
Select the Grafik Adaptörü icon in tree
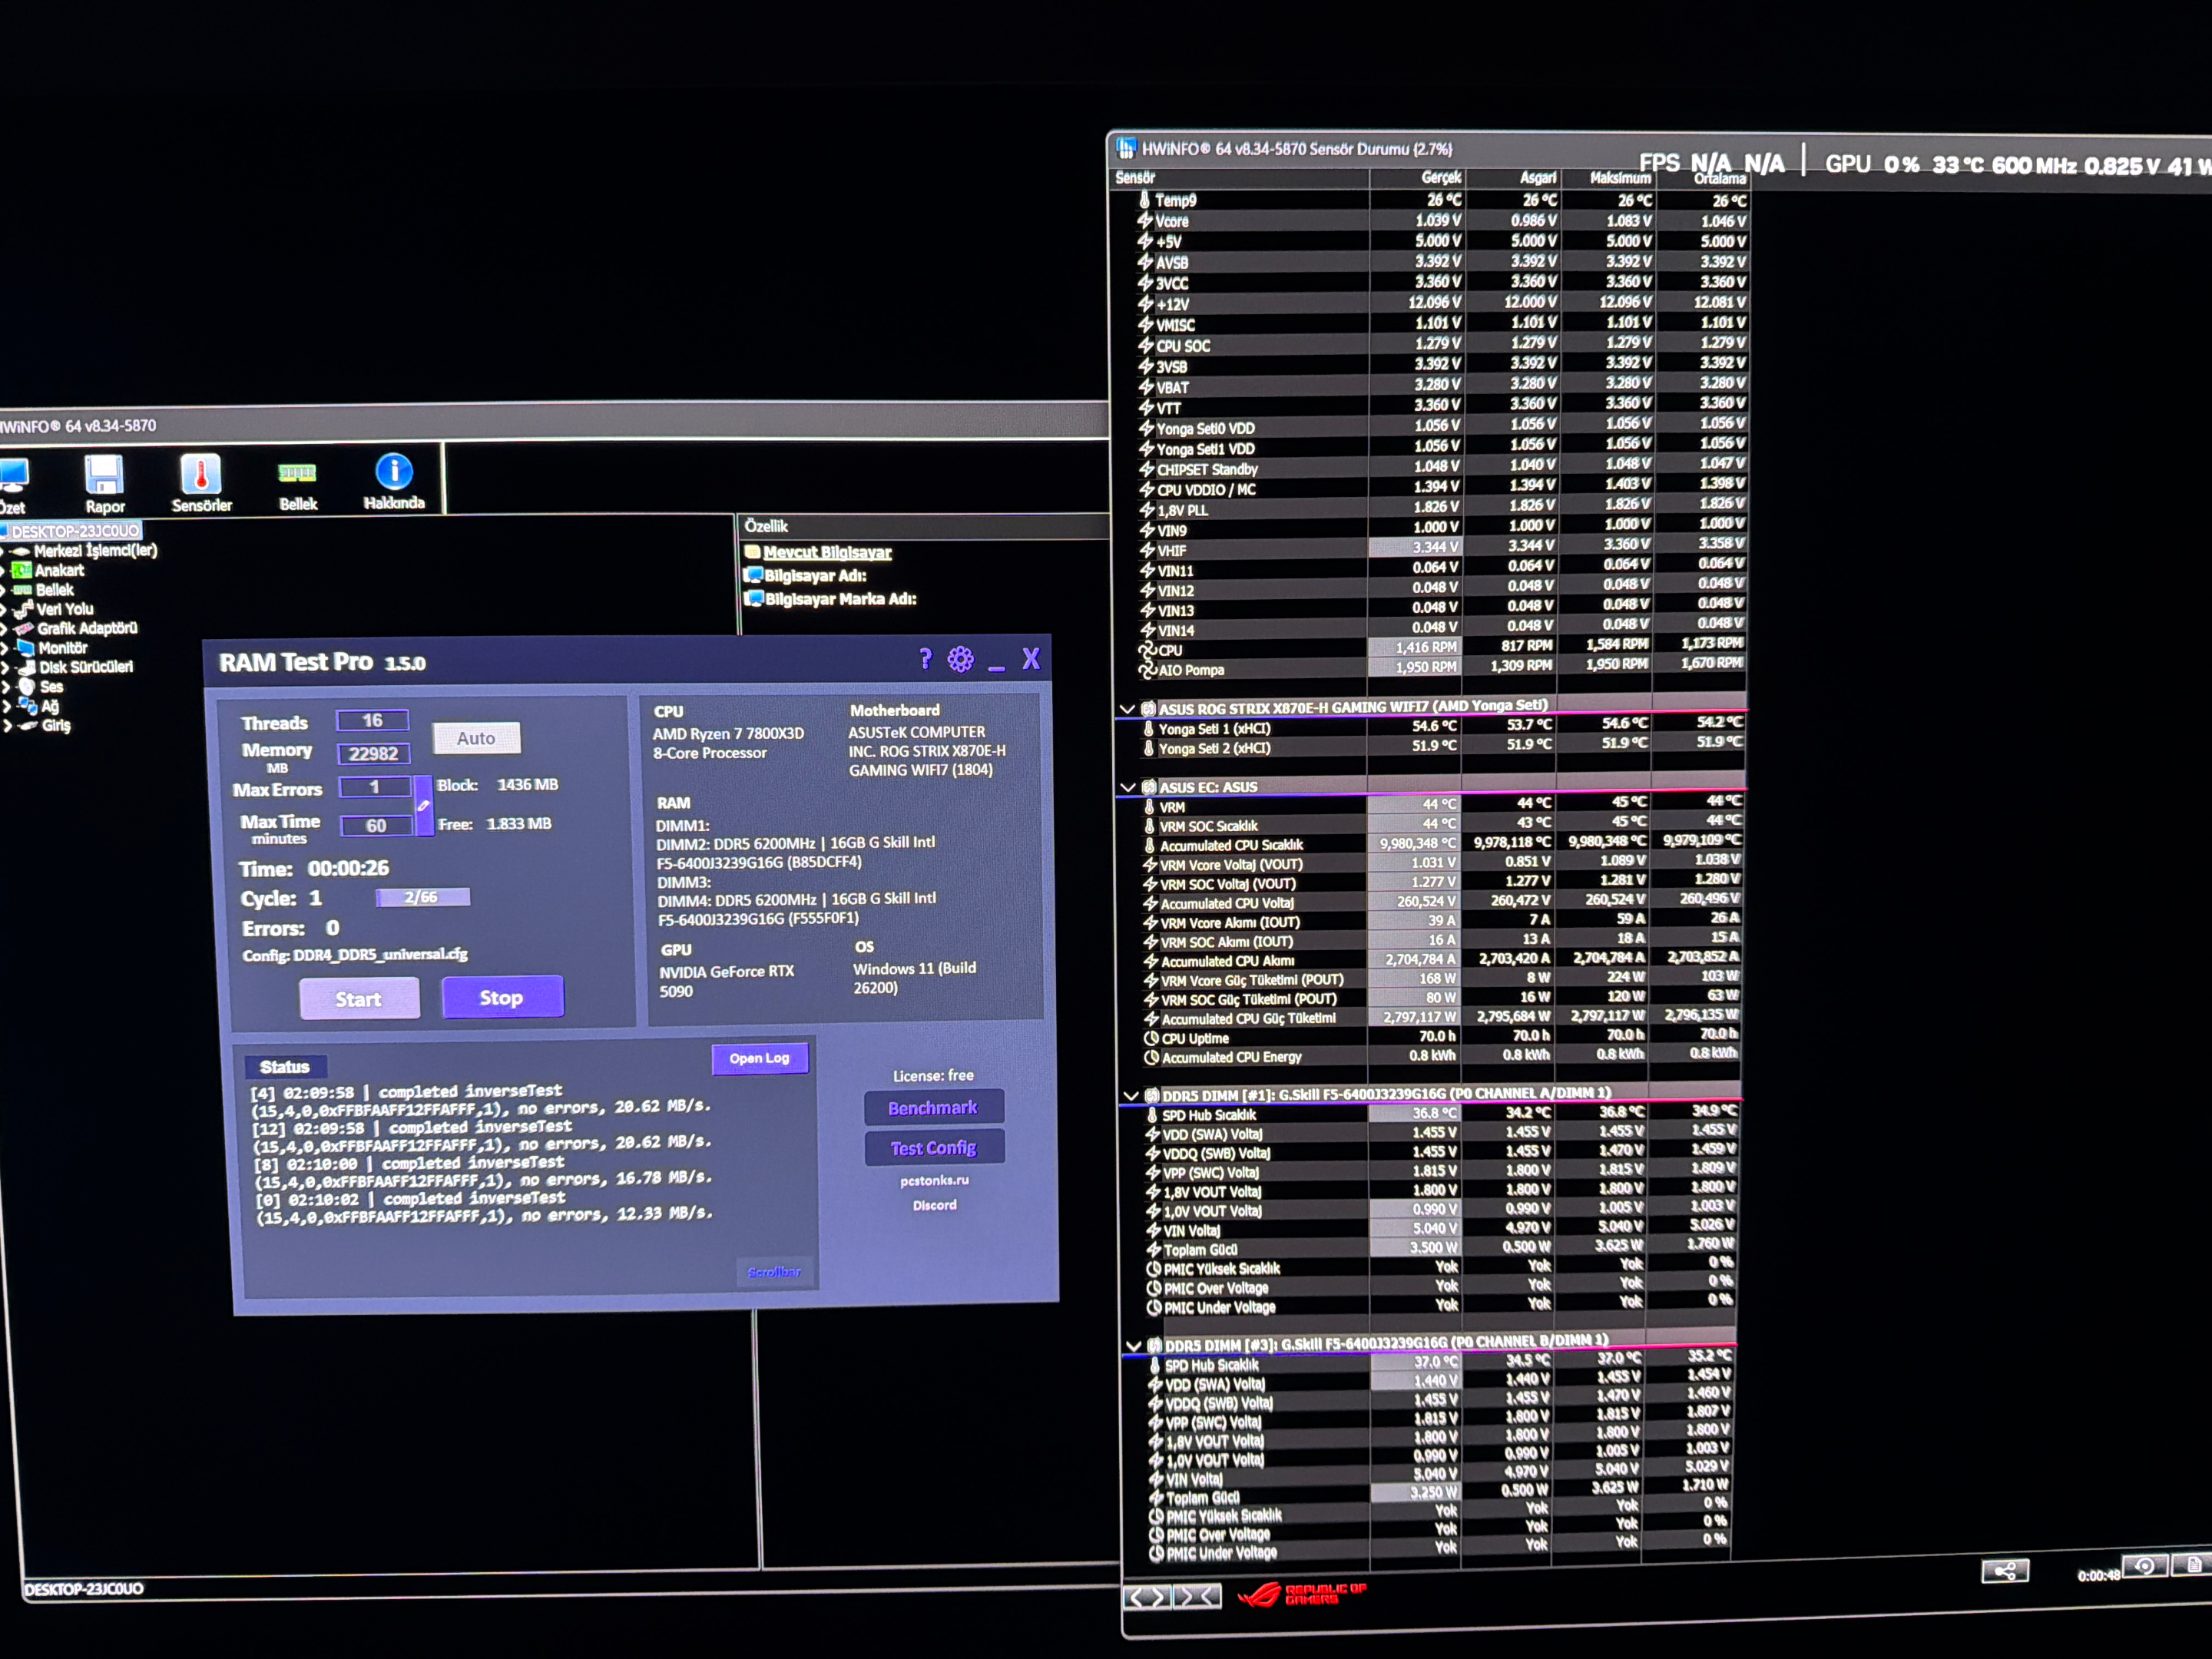coord(23,629)
